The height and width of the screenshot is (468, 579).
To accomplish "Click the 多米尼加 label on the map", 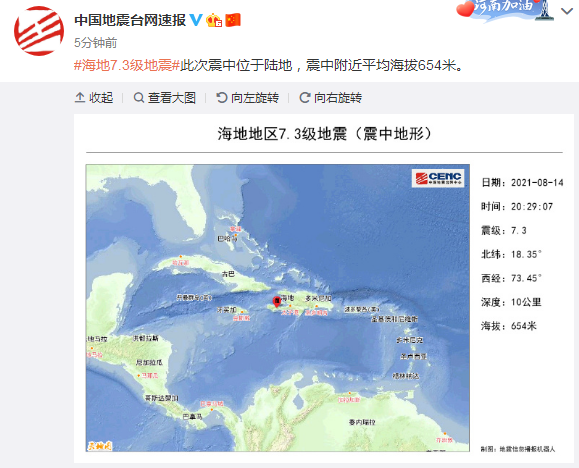I will click(318, 298).
